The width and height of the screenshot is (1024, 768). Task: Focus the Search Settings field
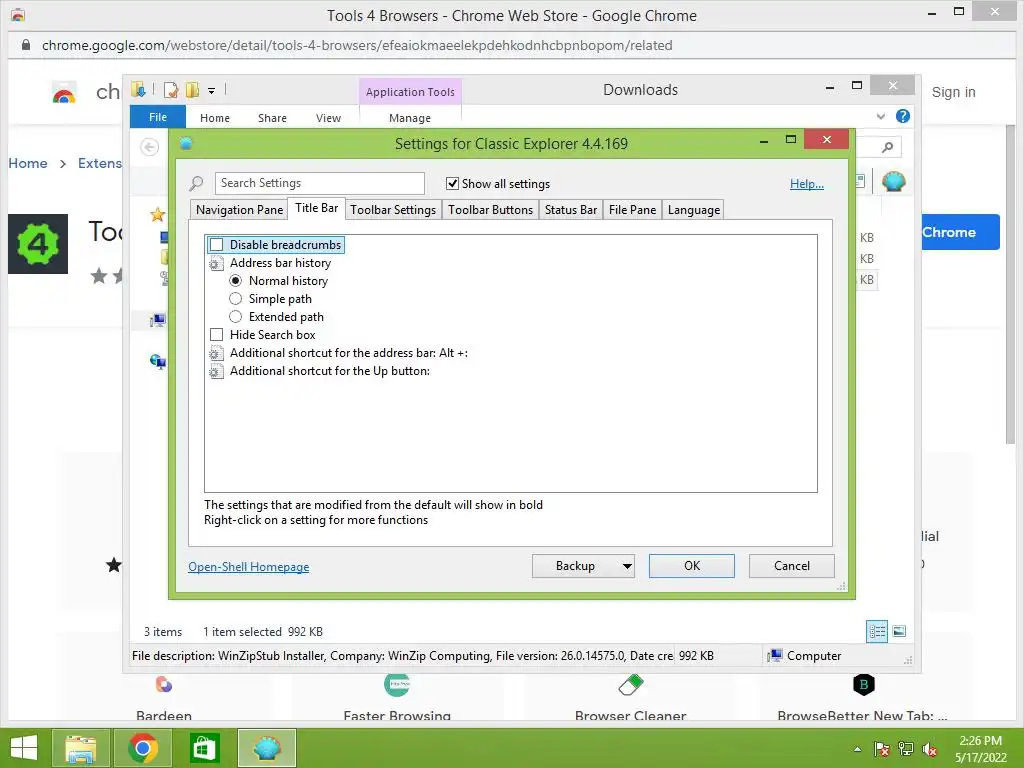pos(319,183)
